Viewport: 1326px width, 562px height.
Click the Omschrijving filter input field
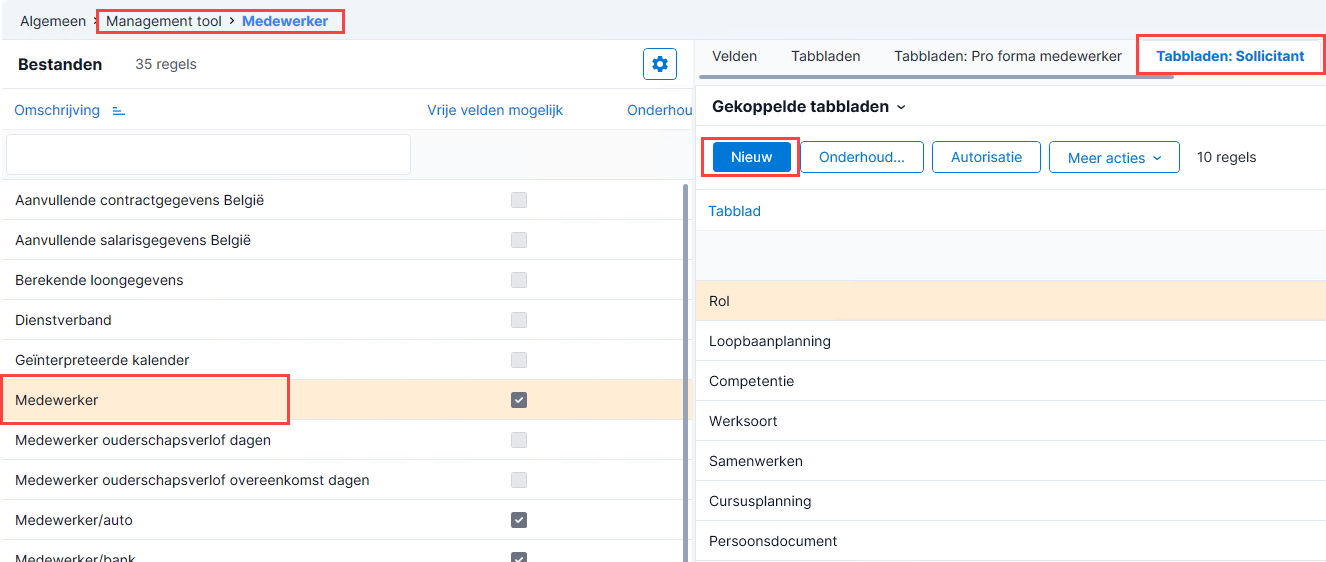208,155
